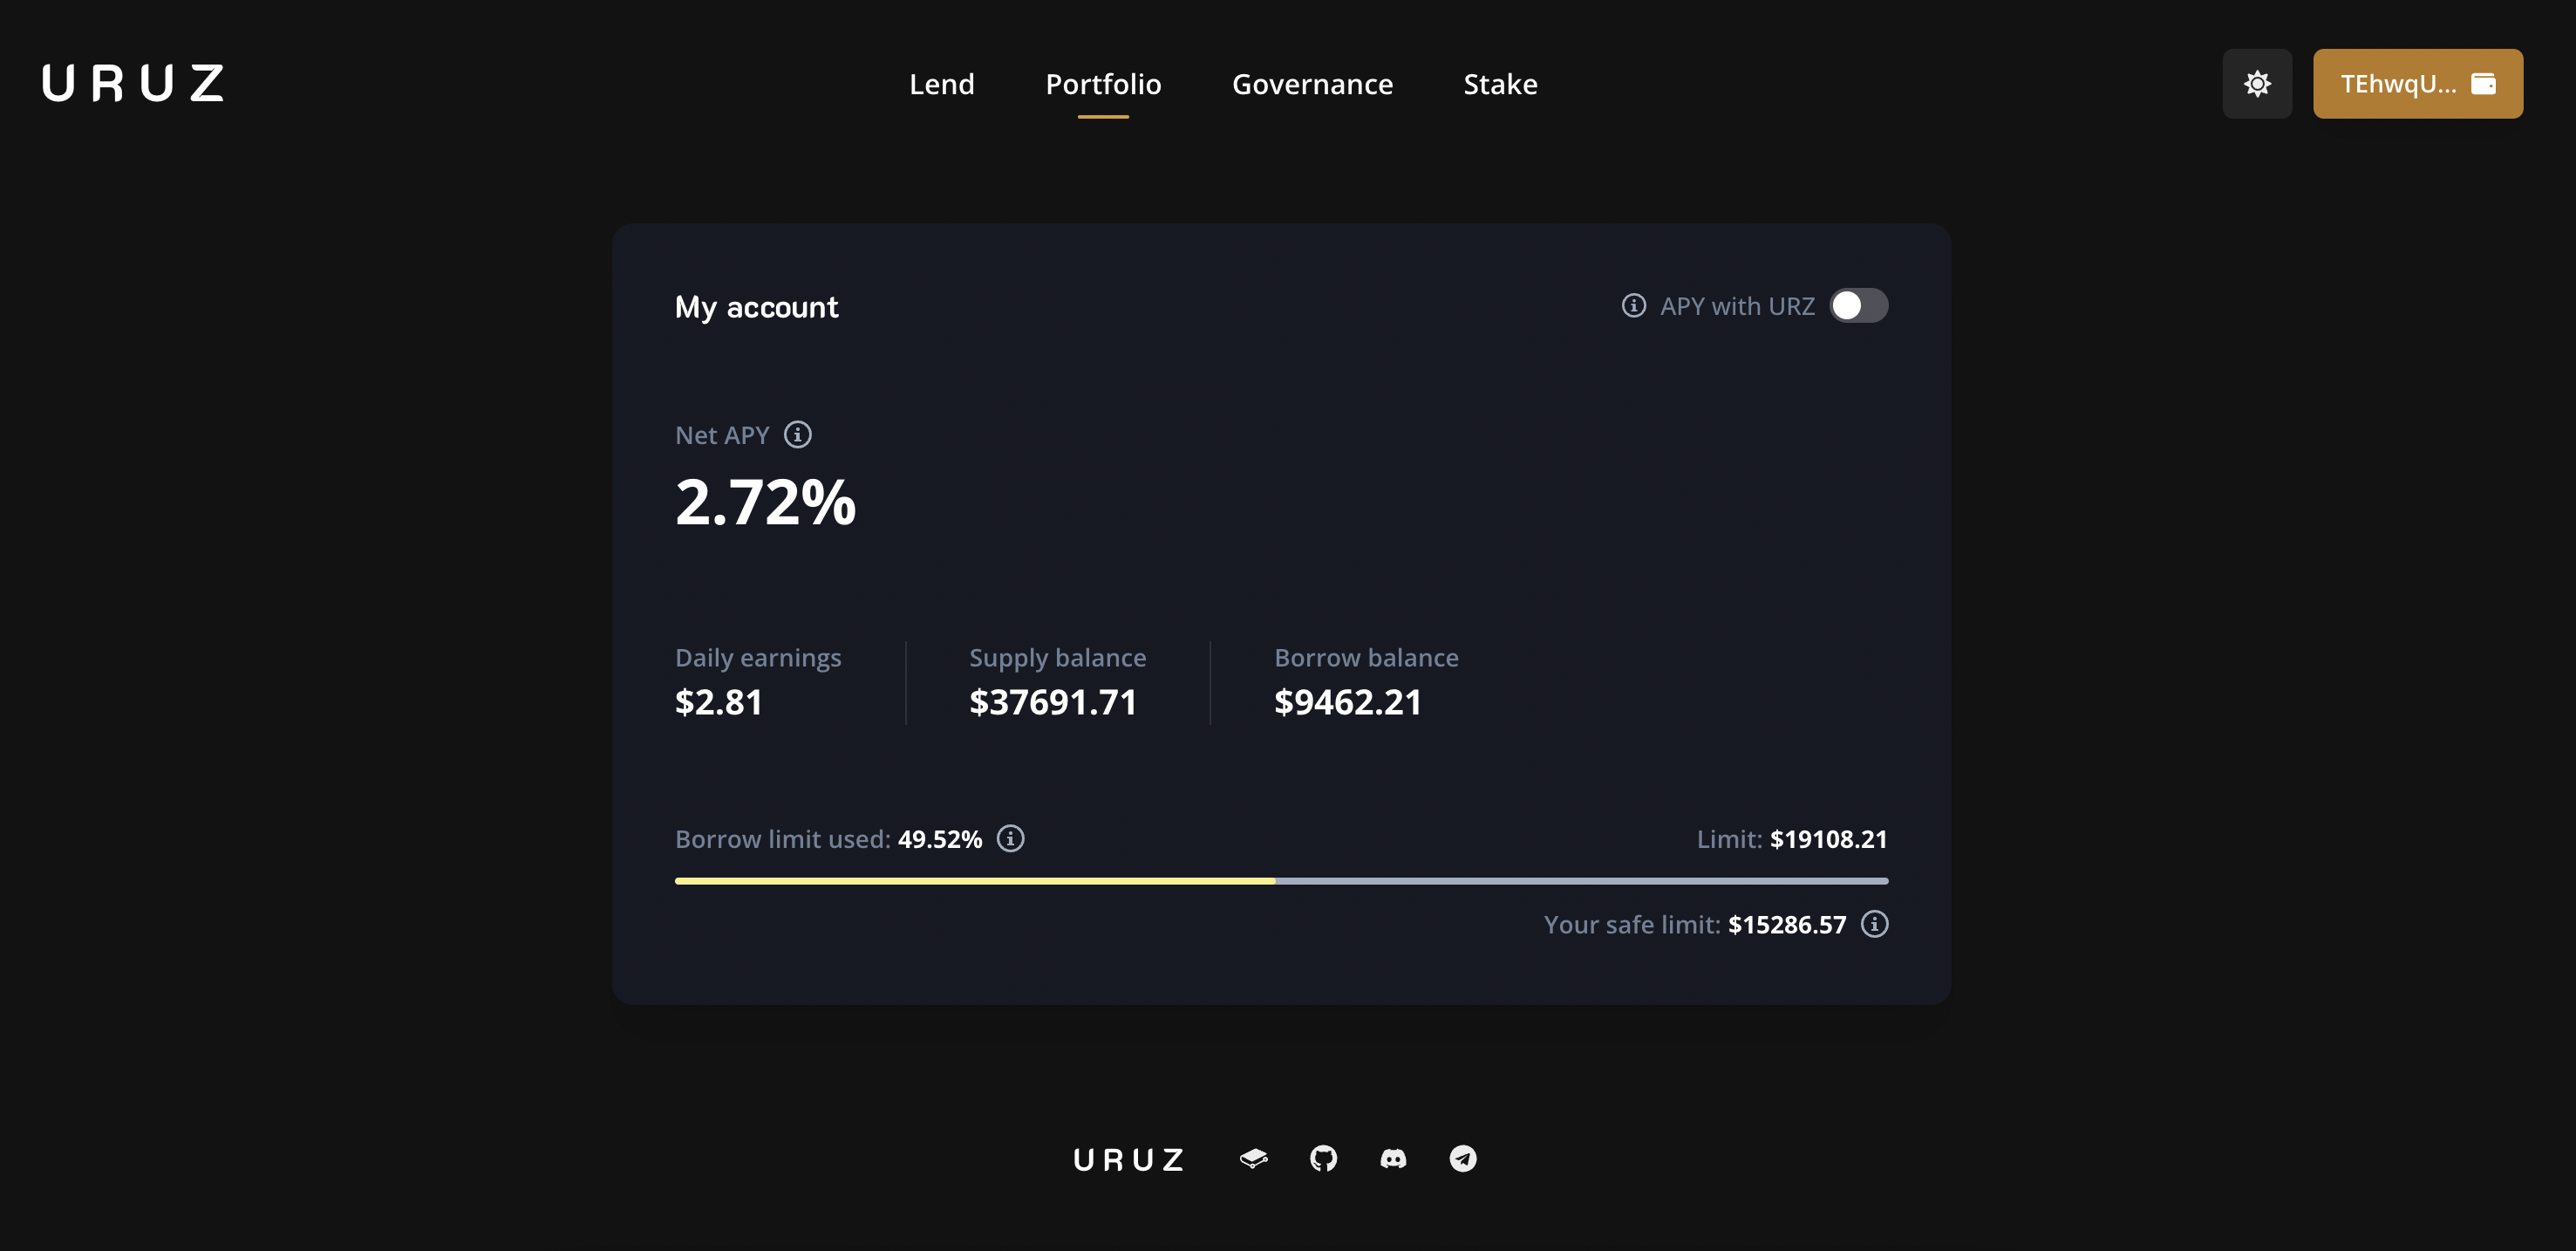This screenshot has width=2576, height=1251.
Task: Open the GitHub icon in footer
Action: pos(1323,1158)
